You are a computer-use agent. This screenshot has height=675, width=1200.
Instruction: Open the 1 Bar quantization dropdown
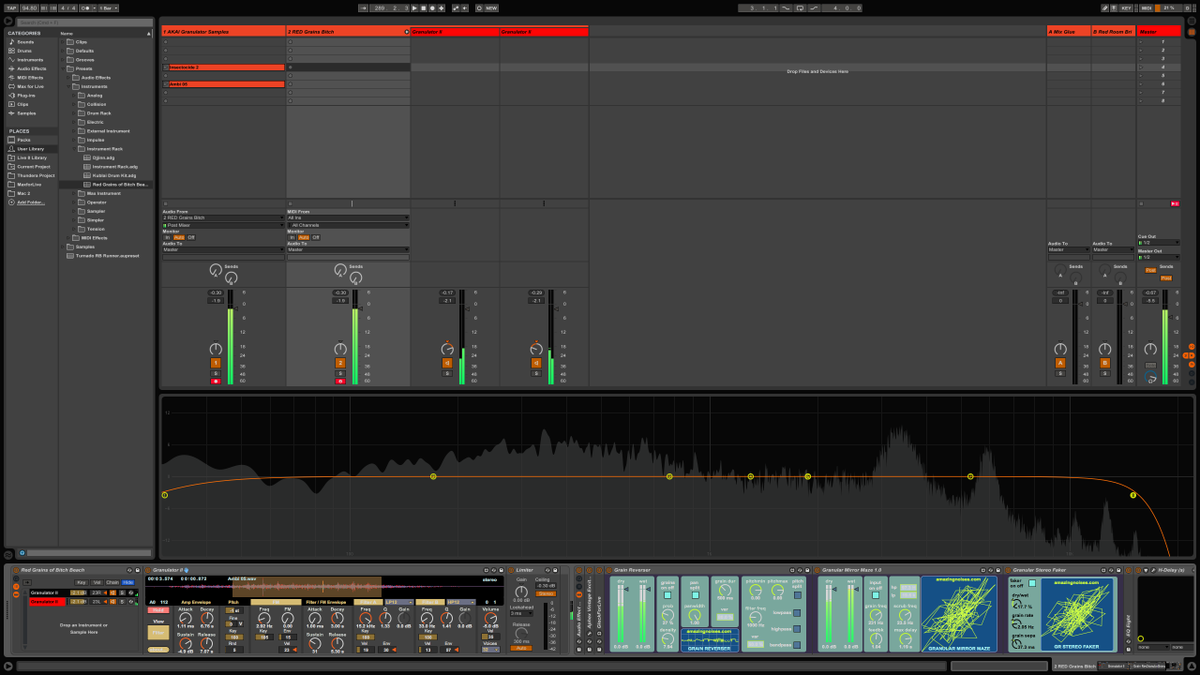(x=107, y=8)
